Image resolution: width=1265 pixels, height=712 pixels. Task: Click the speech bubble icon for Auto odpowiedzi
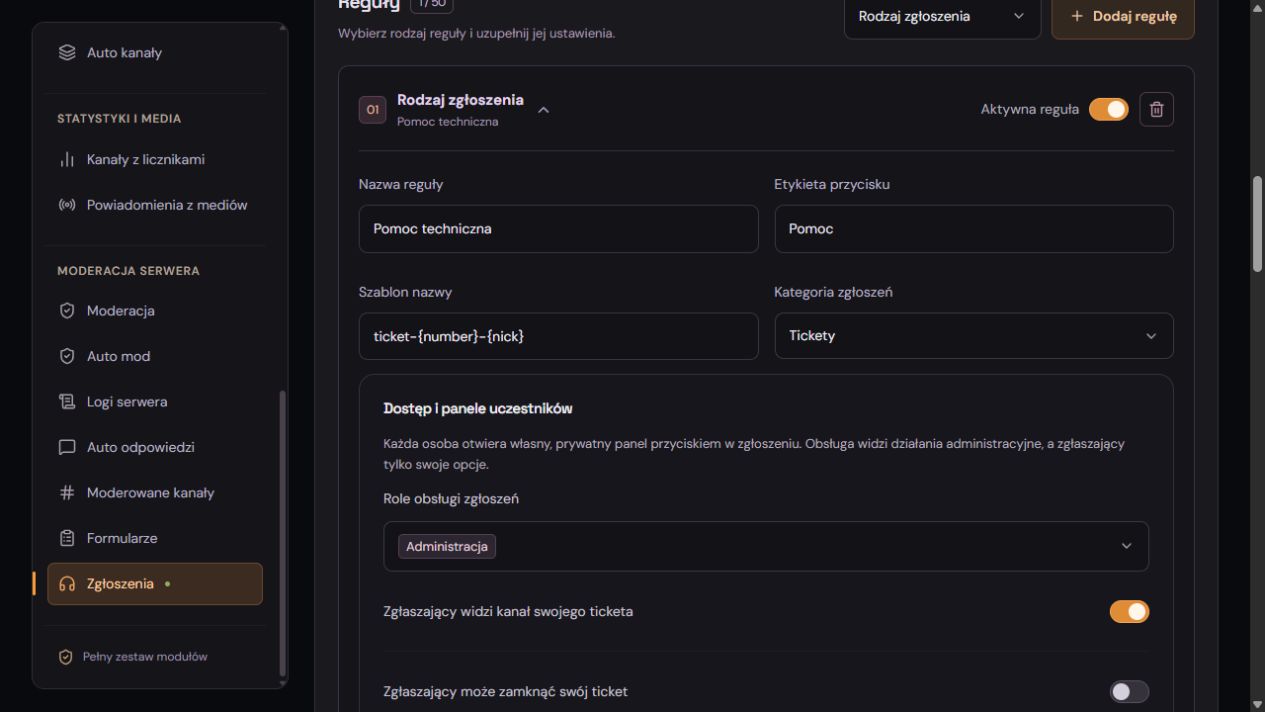(68, 448)
